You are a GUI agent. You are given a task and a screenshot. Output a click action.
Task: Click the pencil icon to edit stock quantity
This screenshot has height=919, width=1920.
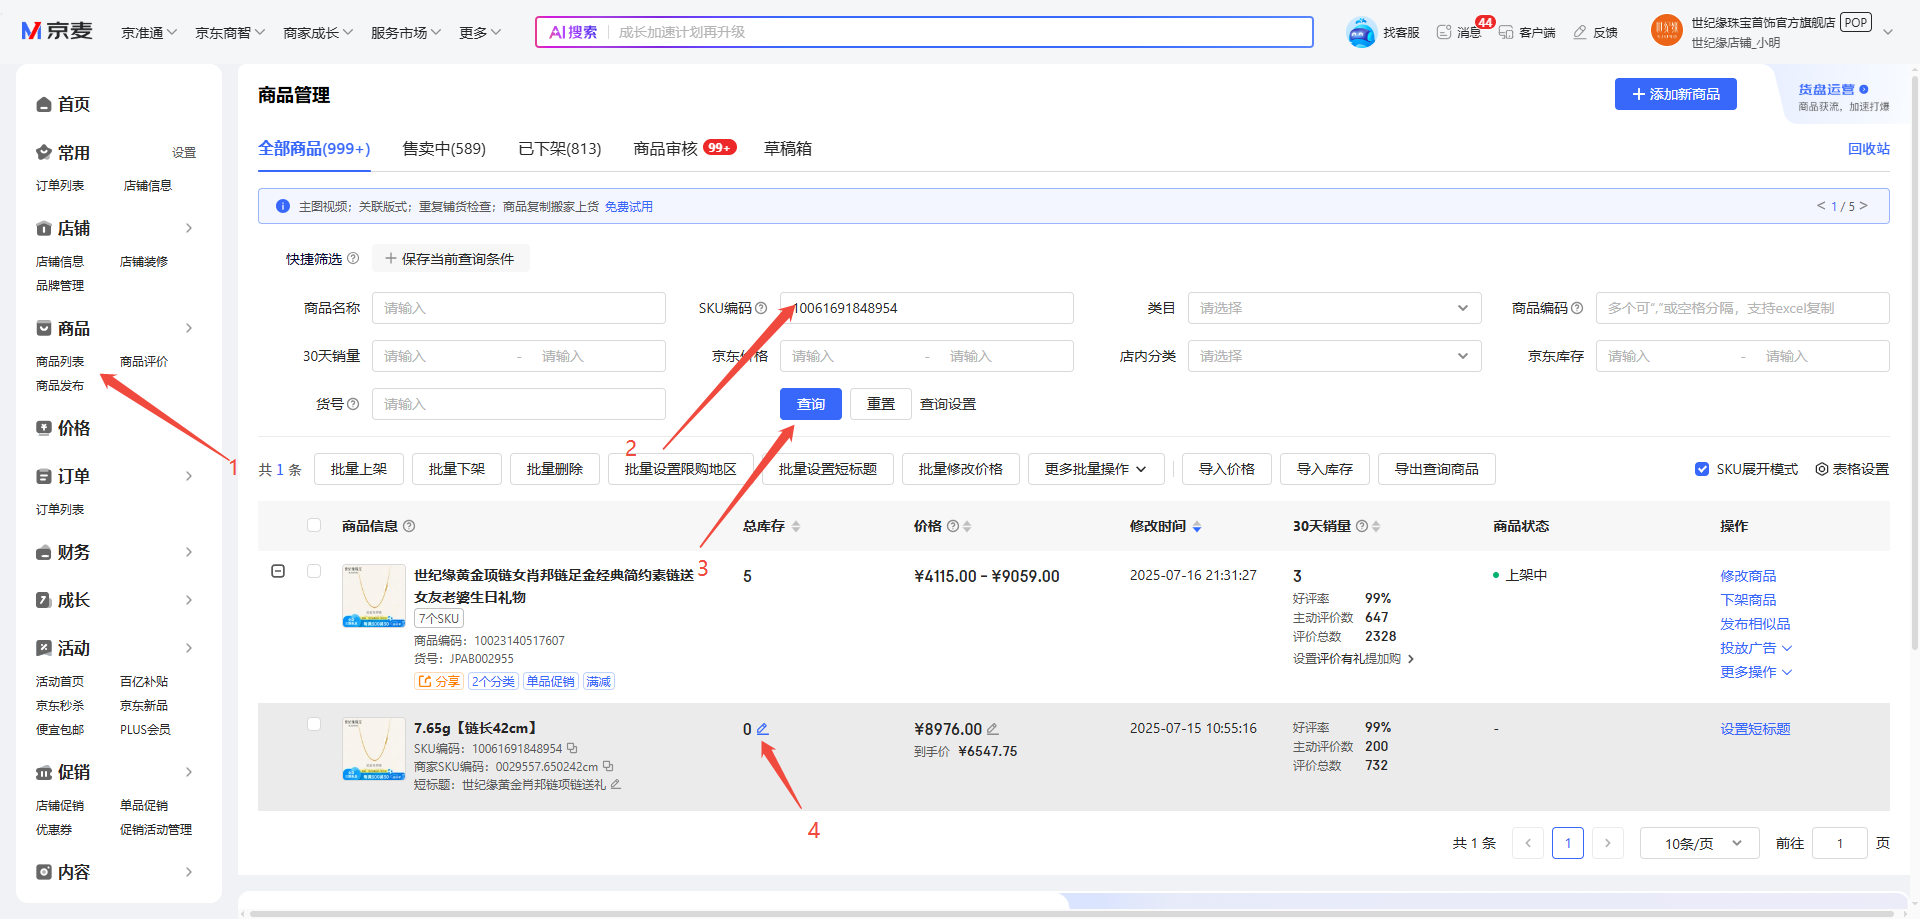[763, 729]
